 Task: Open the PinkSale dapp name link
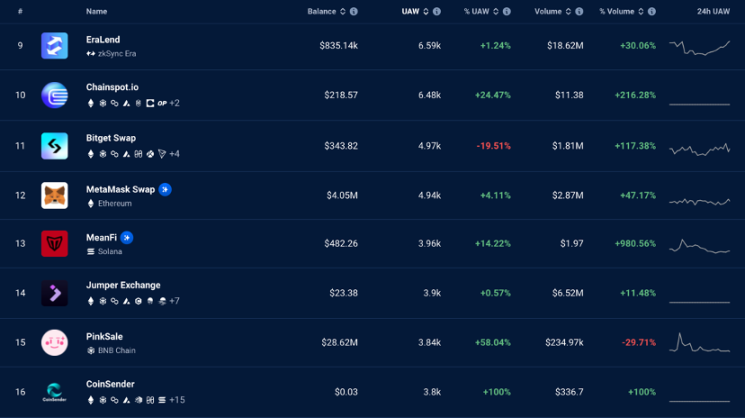pyautogui.click(x=104, y=336)
